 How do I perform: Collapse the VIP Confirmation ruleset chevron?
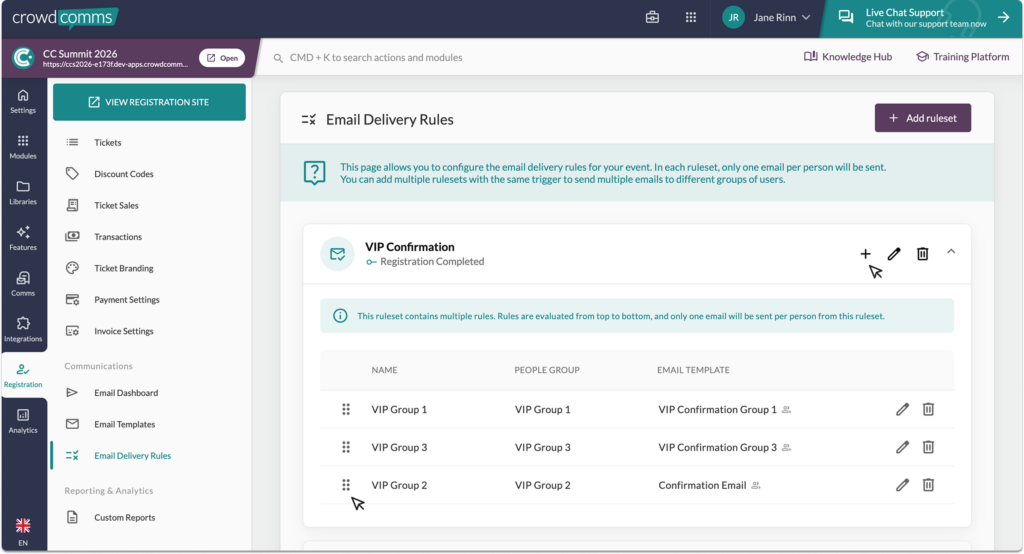[x=951, y=252]
